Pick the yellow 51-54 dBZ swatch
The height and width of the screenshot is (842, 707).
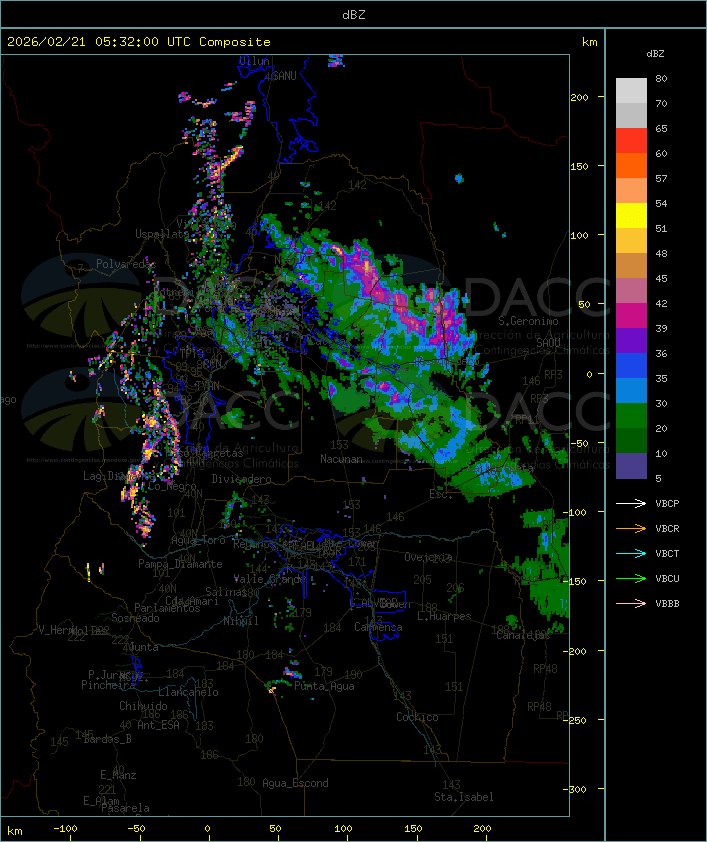pyautogui.click(x=631, y=215)
